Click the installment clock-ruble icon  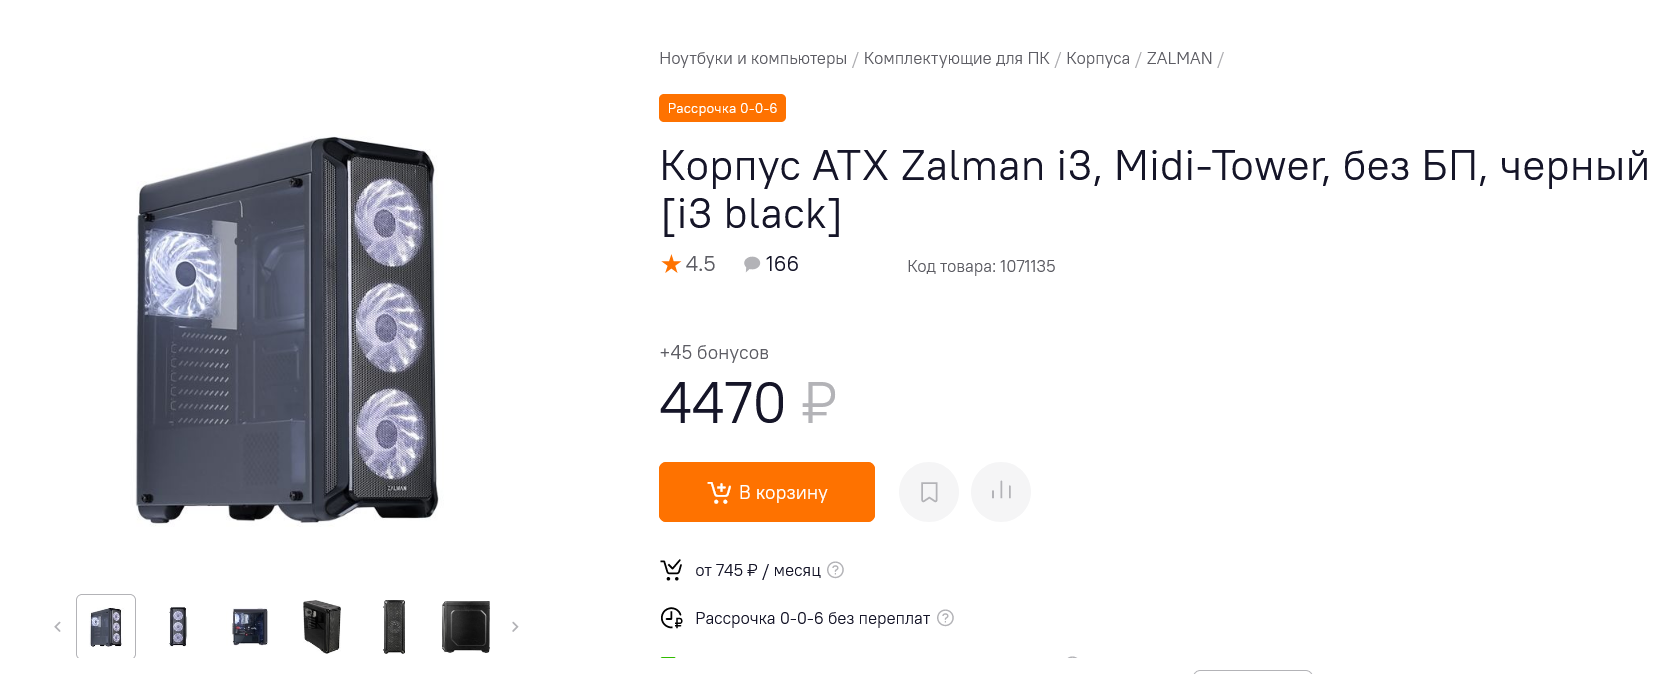tap(671, 618)
